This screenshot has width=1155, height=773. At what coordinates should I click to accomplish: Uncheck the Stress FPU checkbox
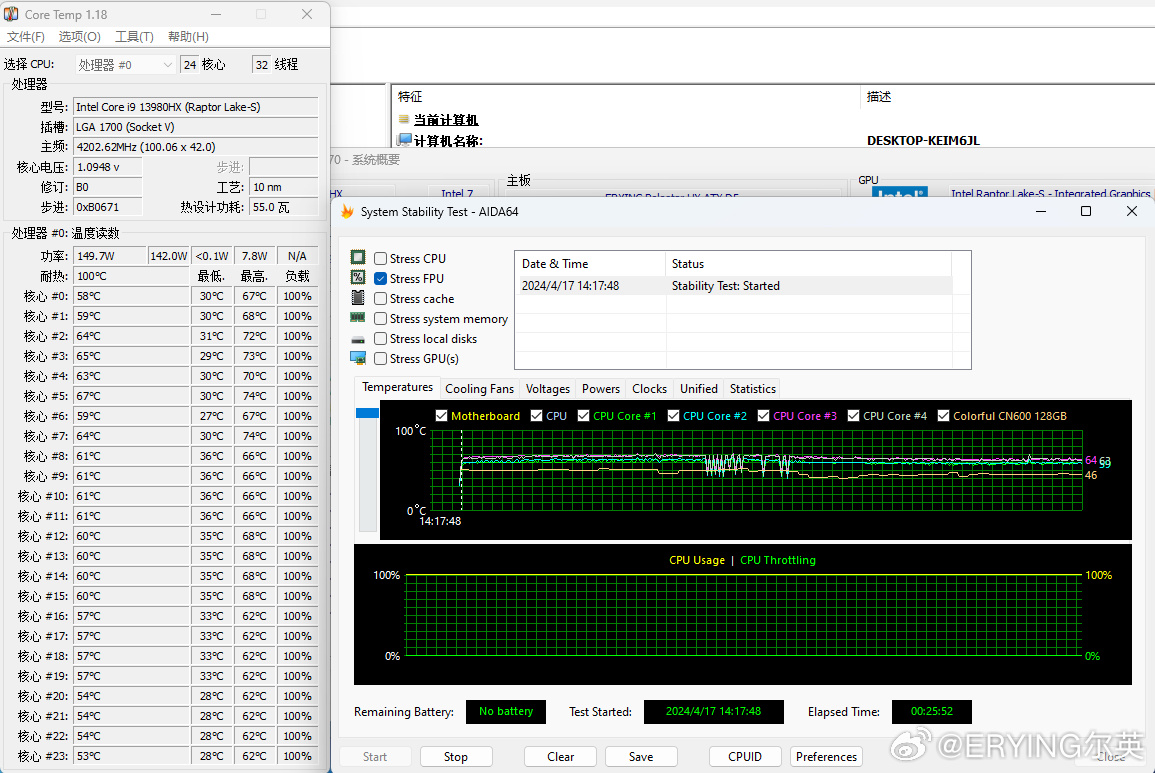(380, 278)
